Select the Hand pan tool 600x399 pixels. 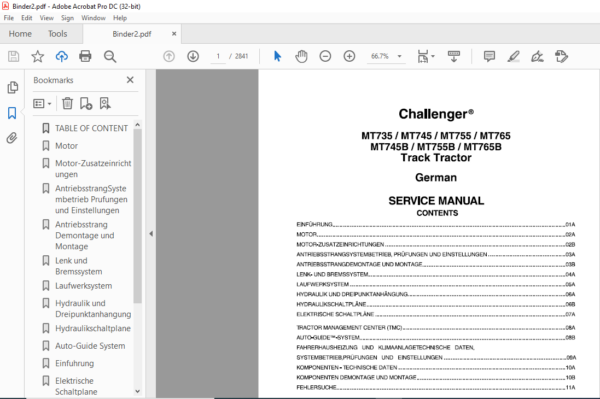301,56
